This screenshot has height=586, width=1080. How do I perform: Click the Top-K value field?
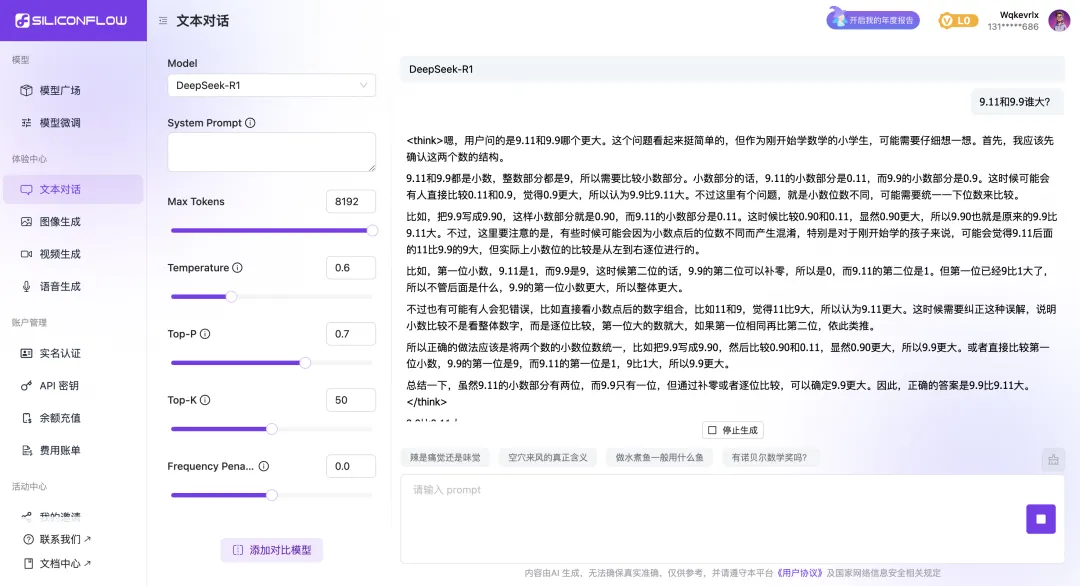pyautogui.click(x=351, y=400)
